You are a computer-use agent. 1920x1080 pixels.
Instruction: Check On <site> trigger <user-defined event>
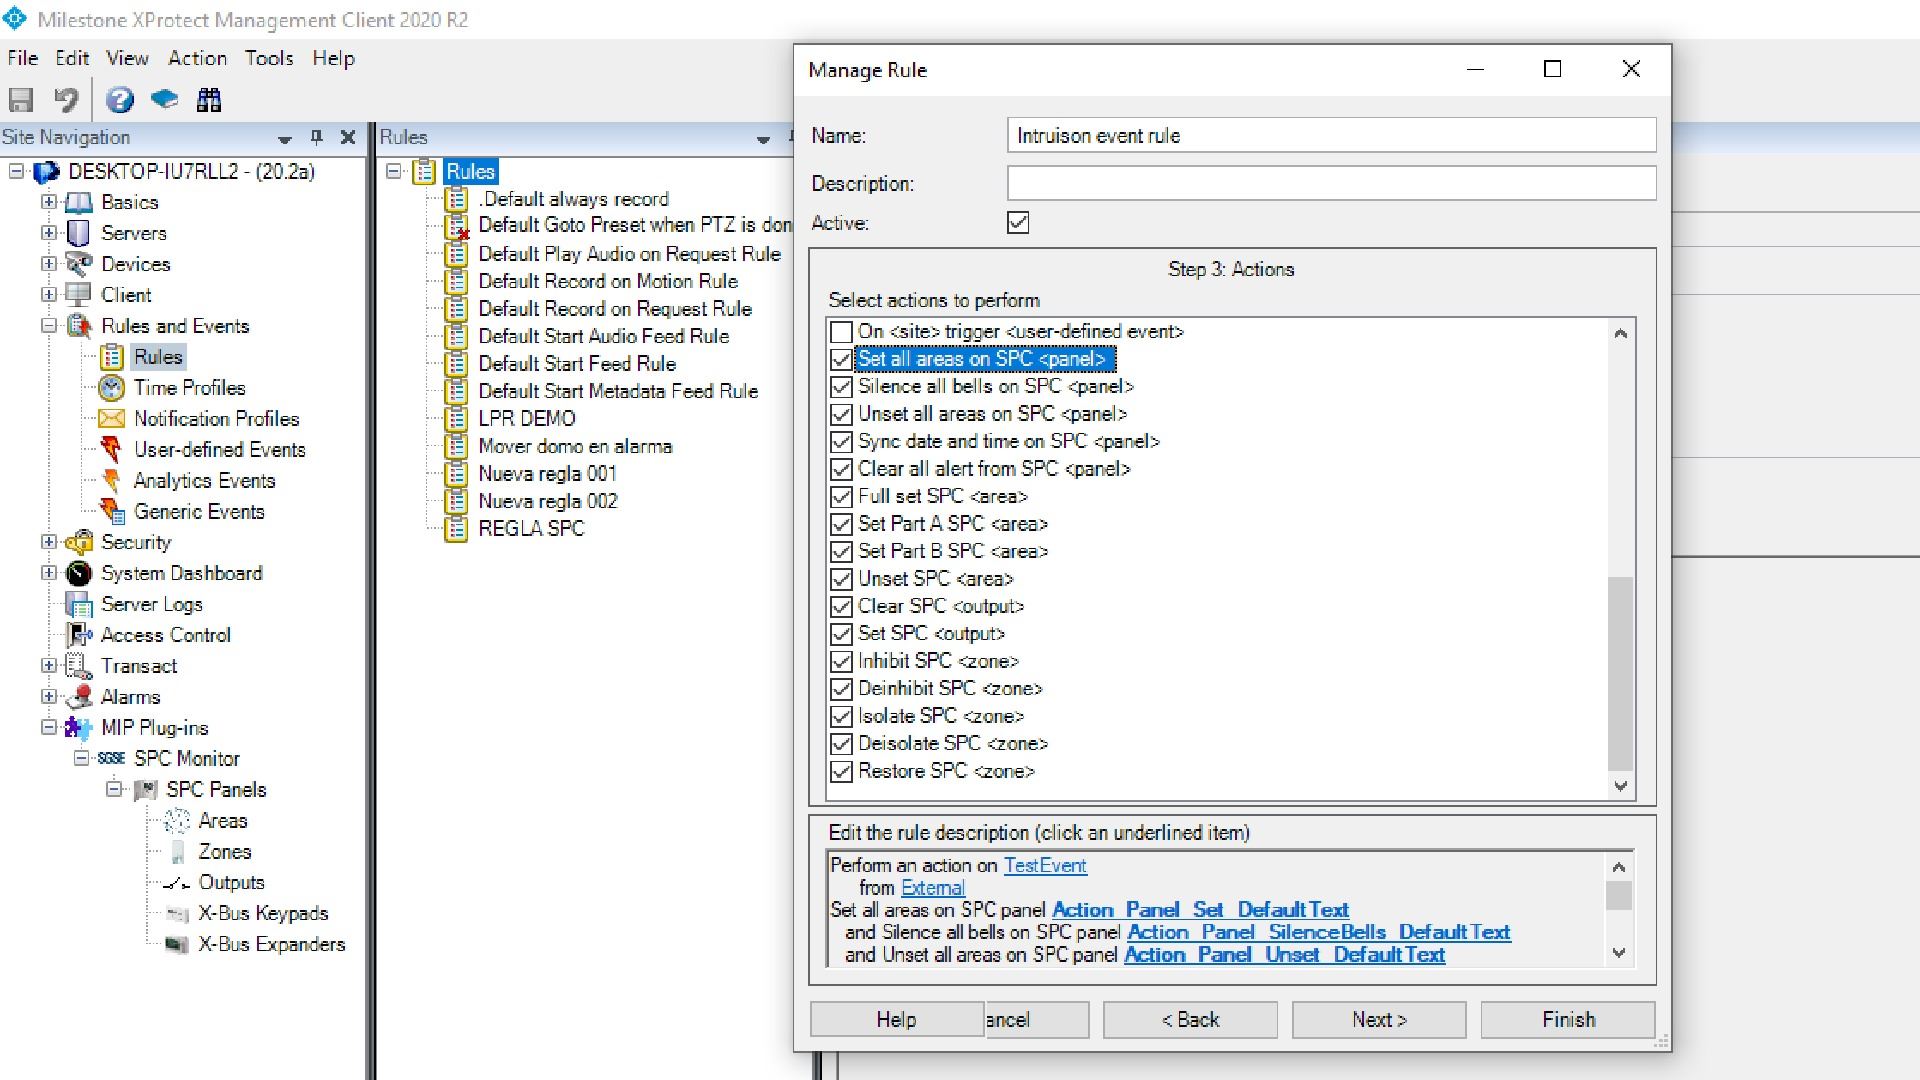pyautogui.click(x=842, y=332)
